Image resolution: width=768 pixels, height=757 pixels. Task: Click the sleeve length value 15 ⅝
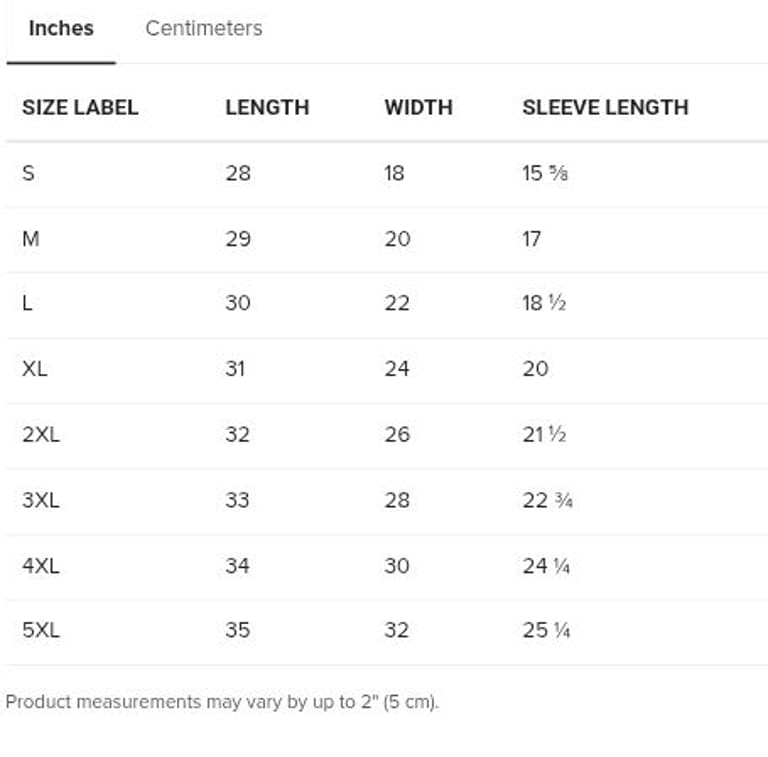tap(545, 173)
